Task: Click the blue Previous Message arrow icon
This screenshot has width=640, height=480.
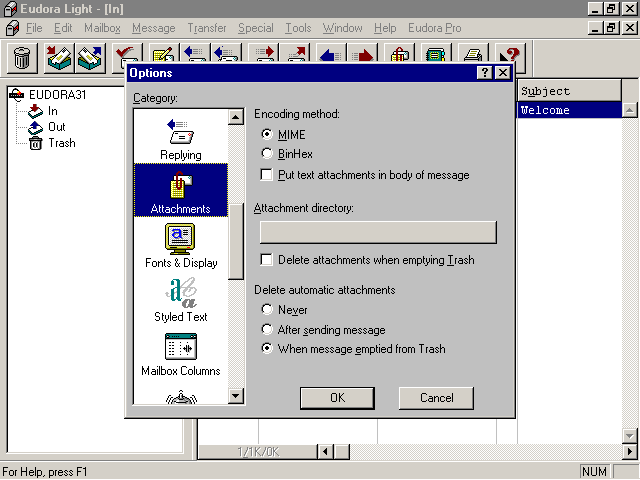Action: 331,54
